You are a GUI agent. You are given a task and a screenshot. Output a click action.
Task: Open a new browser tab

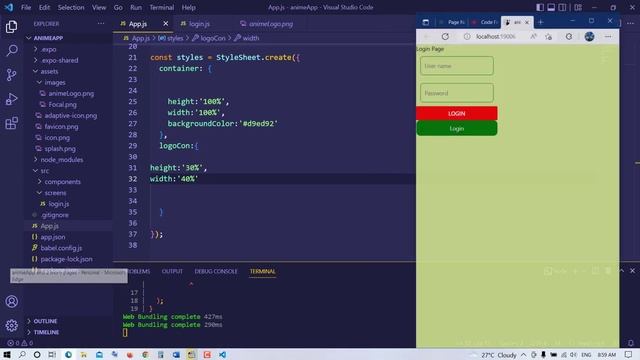tap(540, 22)
